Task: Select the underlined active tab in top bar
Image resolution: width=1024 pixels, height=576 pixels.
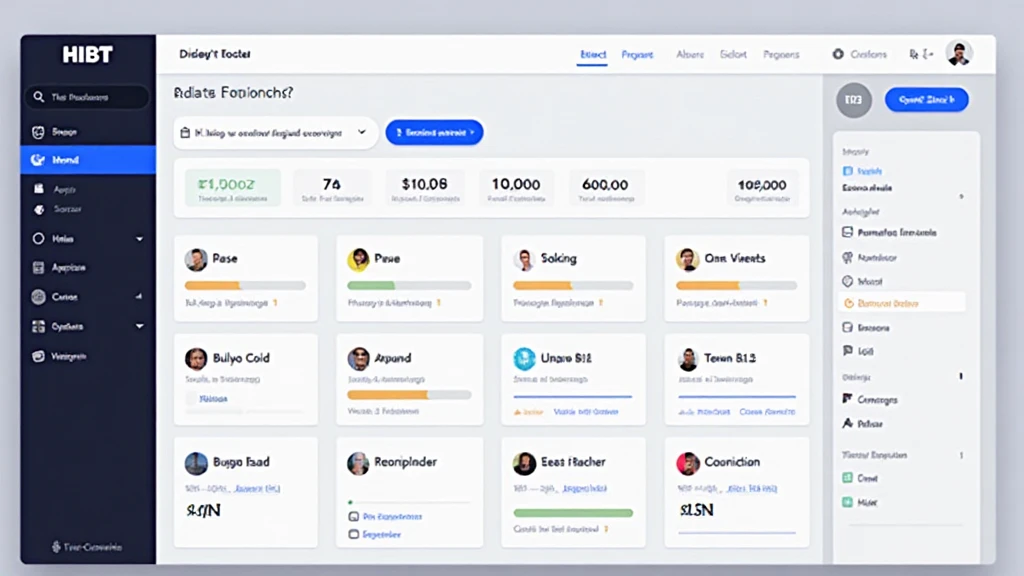Action: point(592,55)
